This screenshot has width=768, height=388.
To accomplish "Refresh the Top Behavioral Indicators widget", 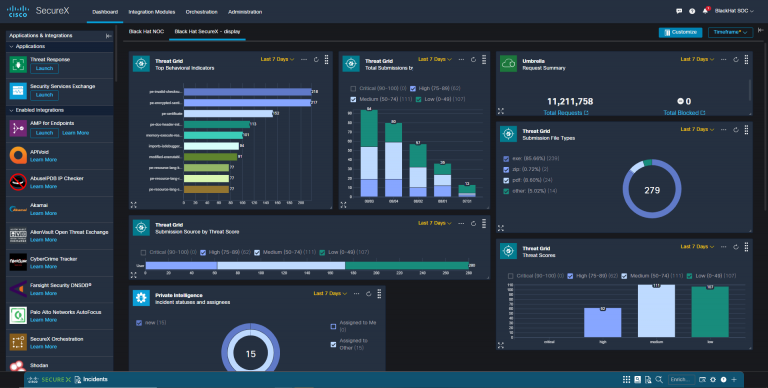I will pos(316,59).
